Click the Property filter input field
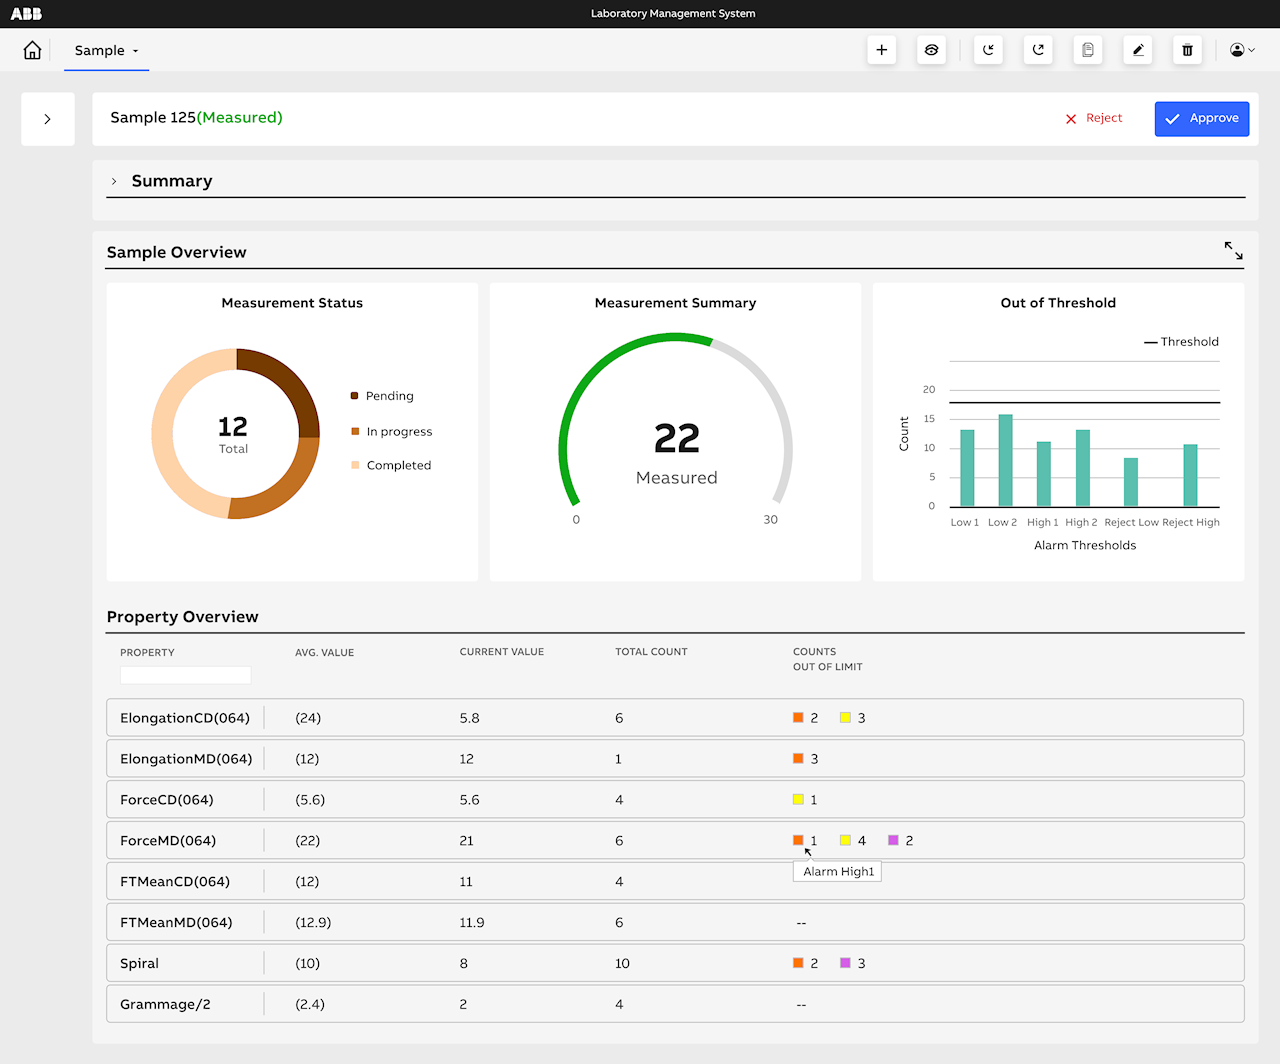The image size is (1280, 1064). (x=185, y=675)
